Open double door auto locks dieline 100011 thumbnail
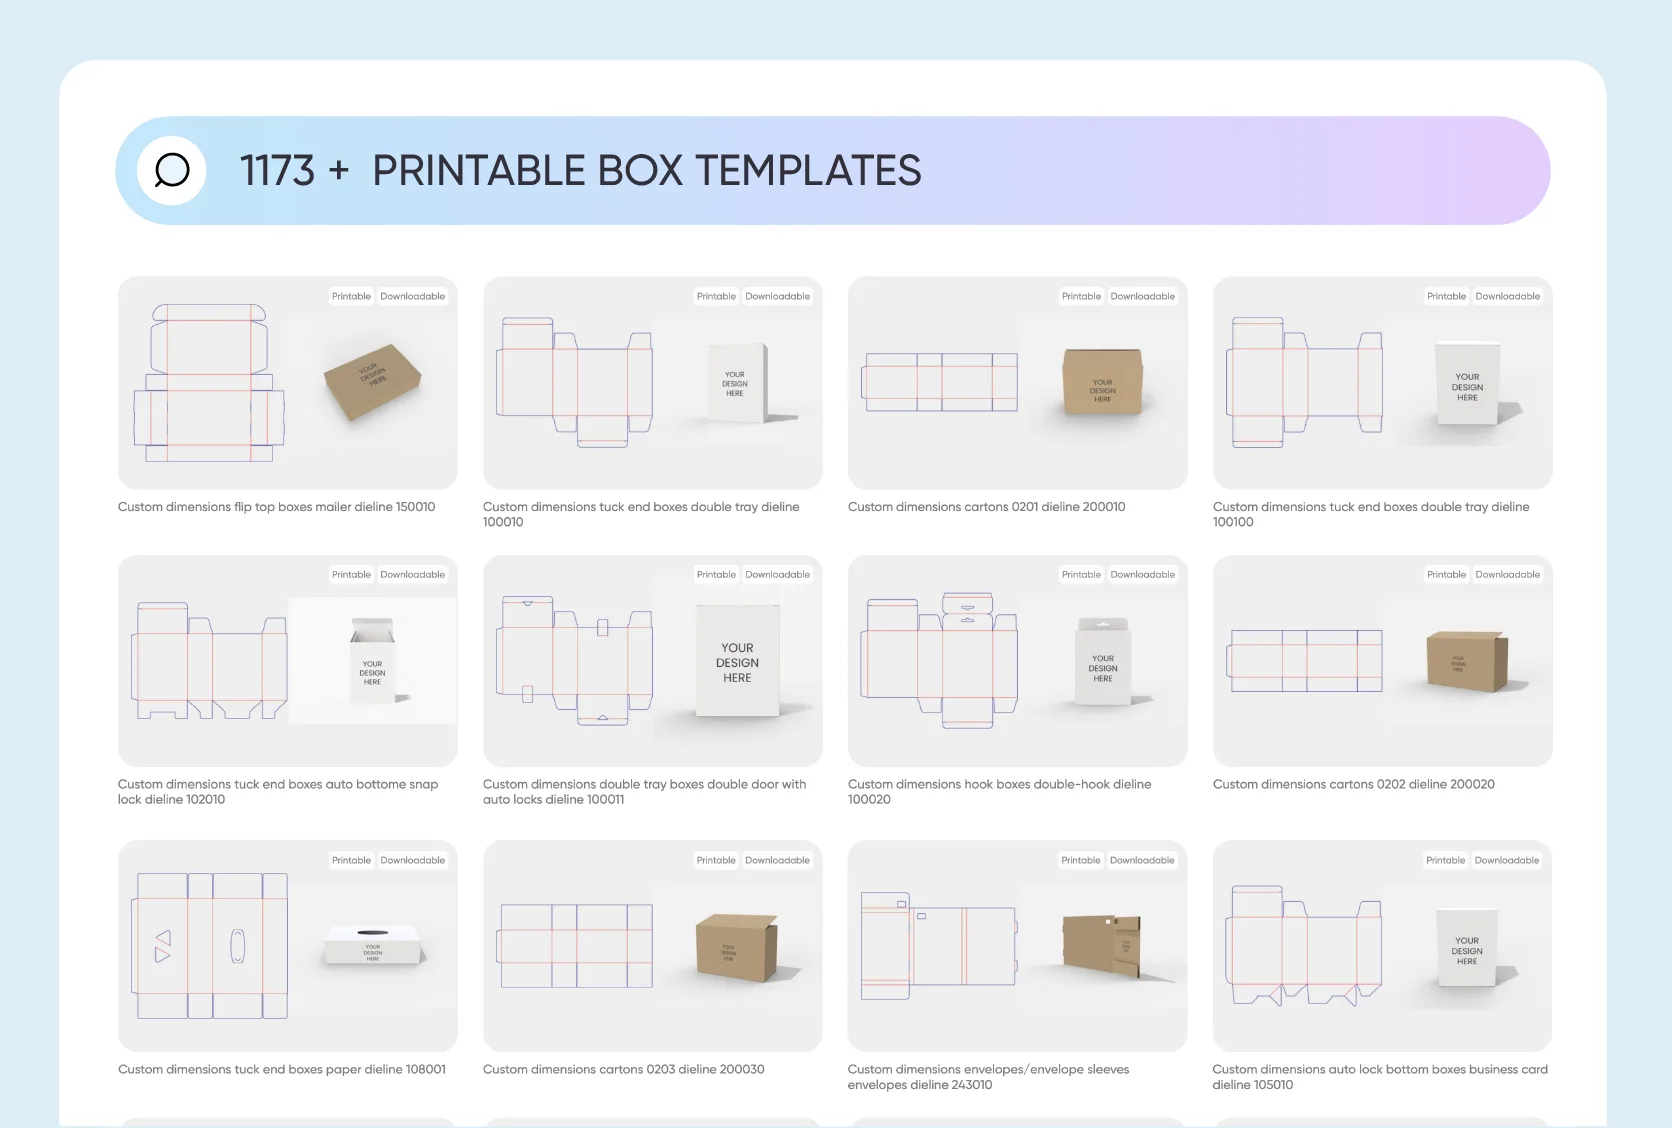 (653, 661)
